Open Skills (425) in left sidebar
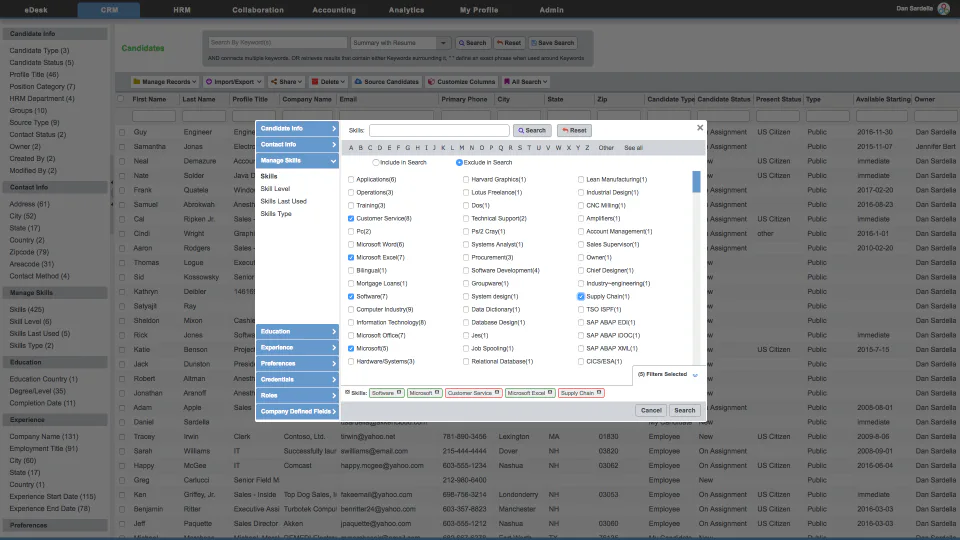The height and width of the screenshot is (540, 960). [x=27, y=309]
